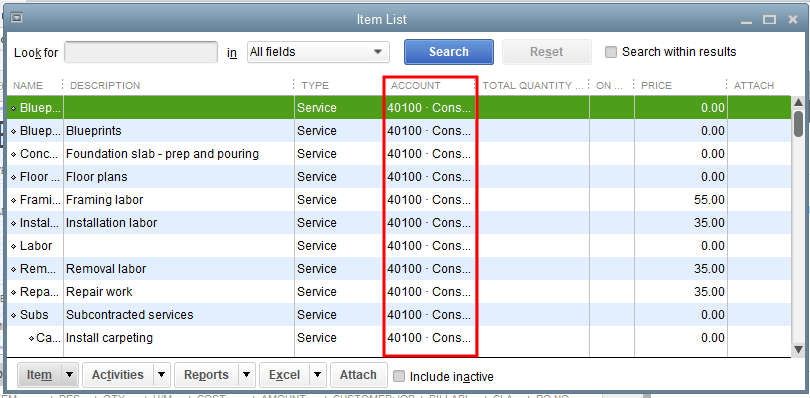Click the list scrollbar down arrow
Viewport: 810px width, 398px height.
point(798,350)
